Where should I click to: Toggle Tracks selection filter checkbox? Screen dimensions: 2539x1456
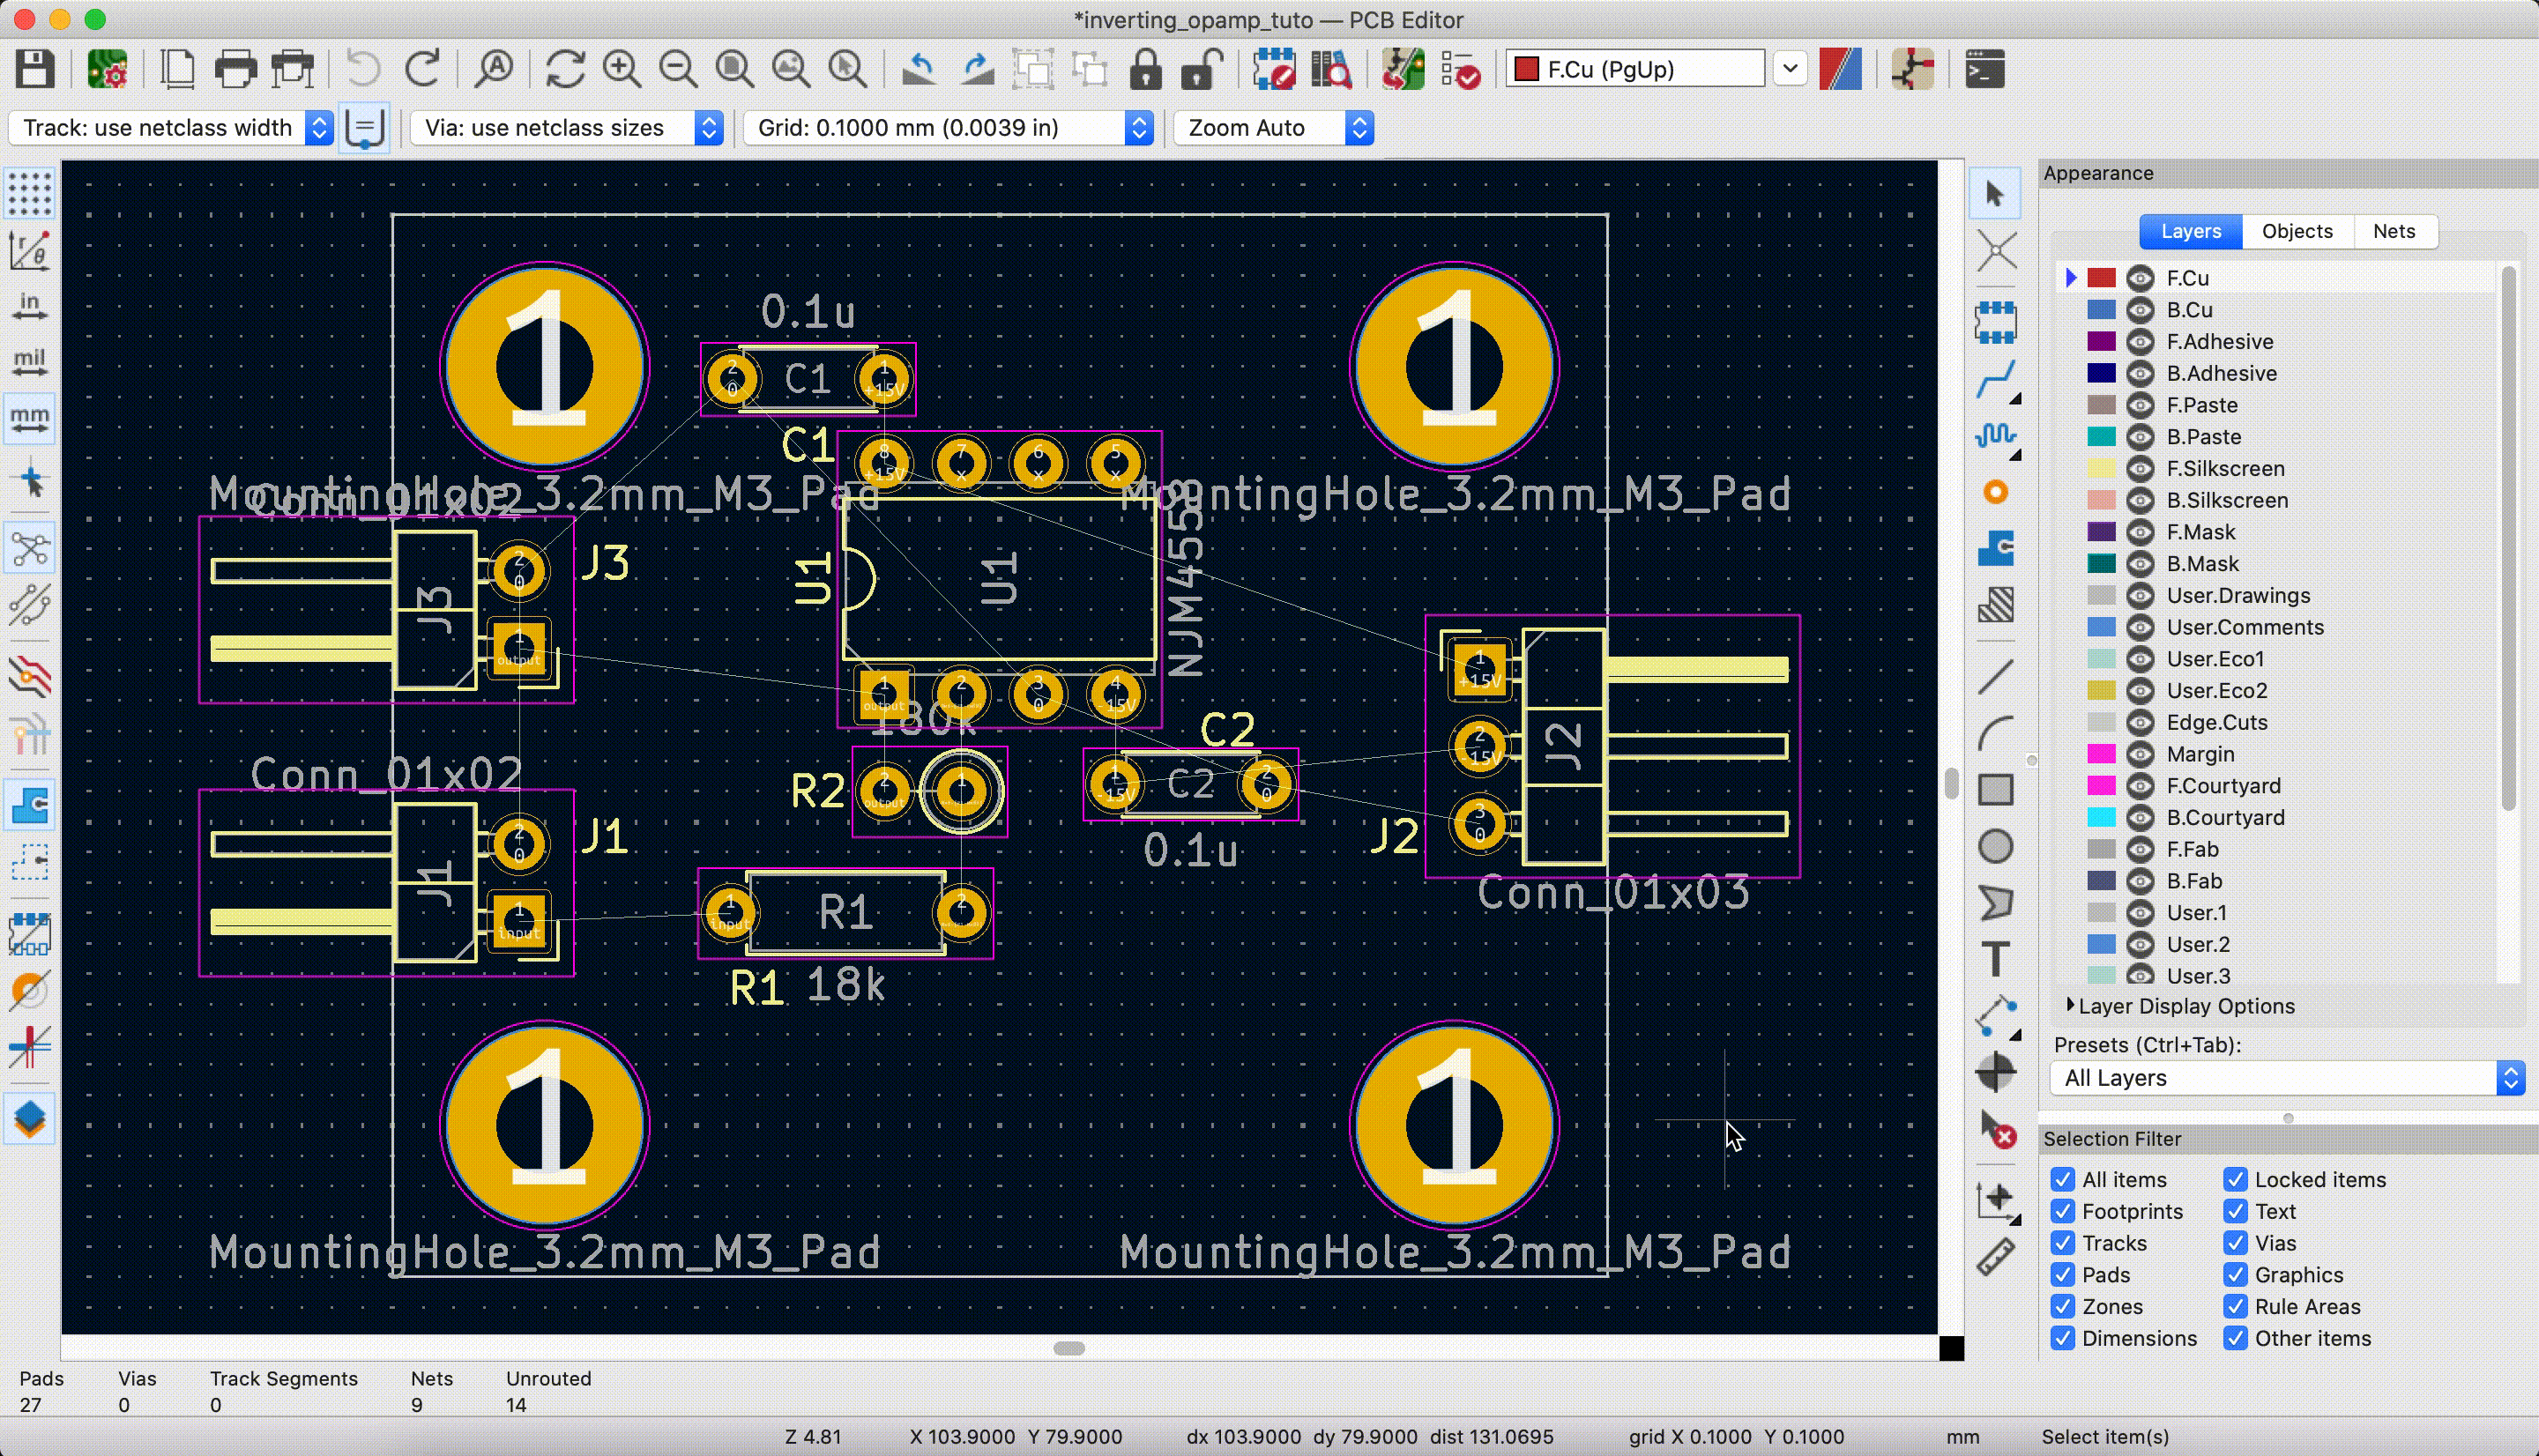click(x=2063, y=1242)
